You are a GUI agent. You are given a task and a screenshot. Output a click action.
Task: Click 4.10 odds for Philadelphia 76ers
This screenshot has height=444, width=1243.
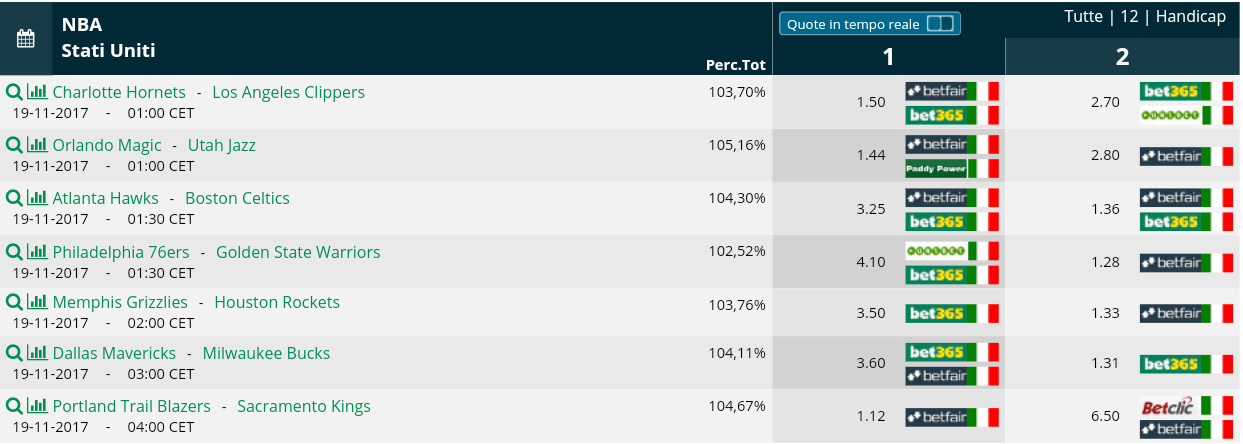point(871,262)
